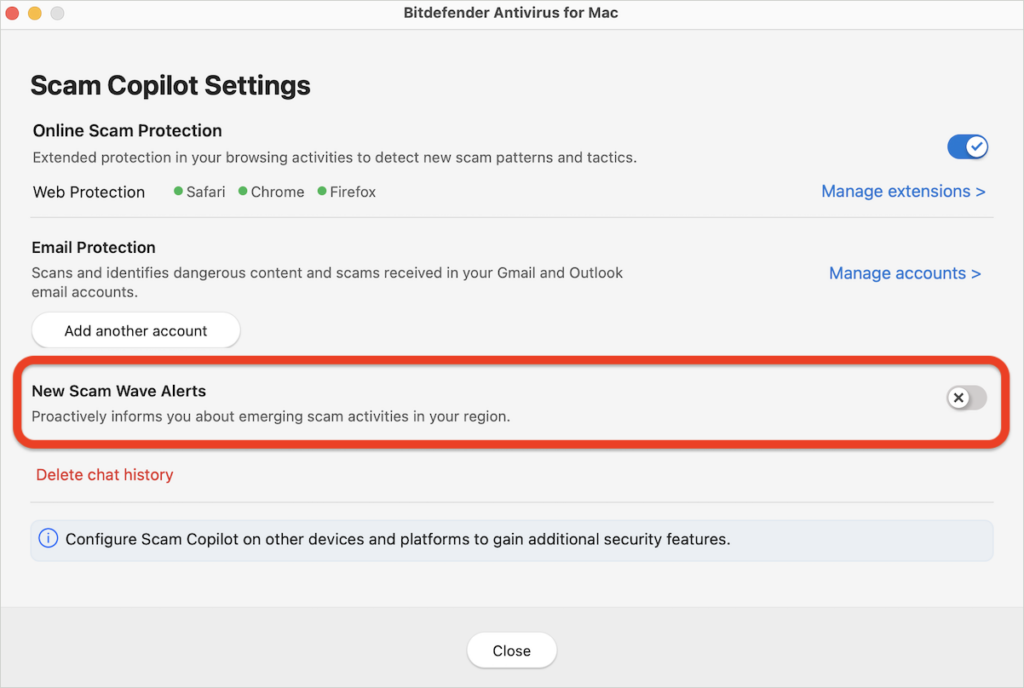The height and width of the screenshot is (688, 1024).
Task: Click the X inside the New Scam Wave Alerts switch
Action: point(957,397)
